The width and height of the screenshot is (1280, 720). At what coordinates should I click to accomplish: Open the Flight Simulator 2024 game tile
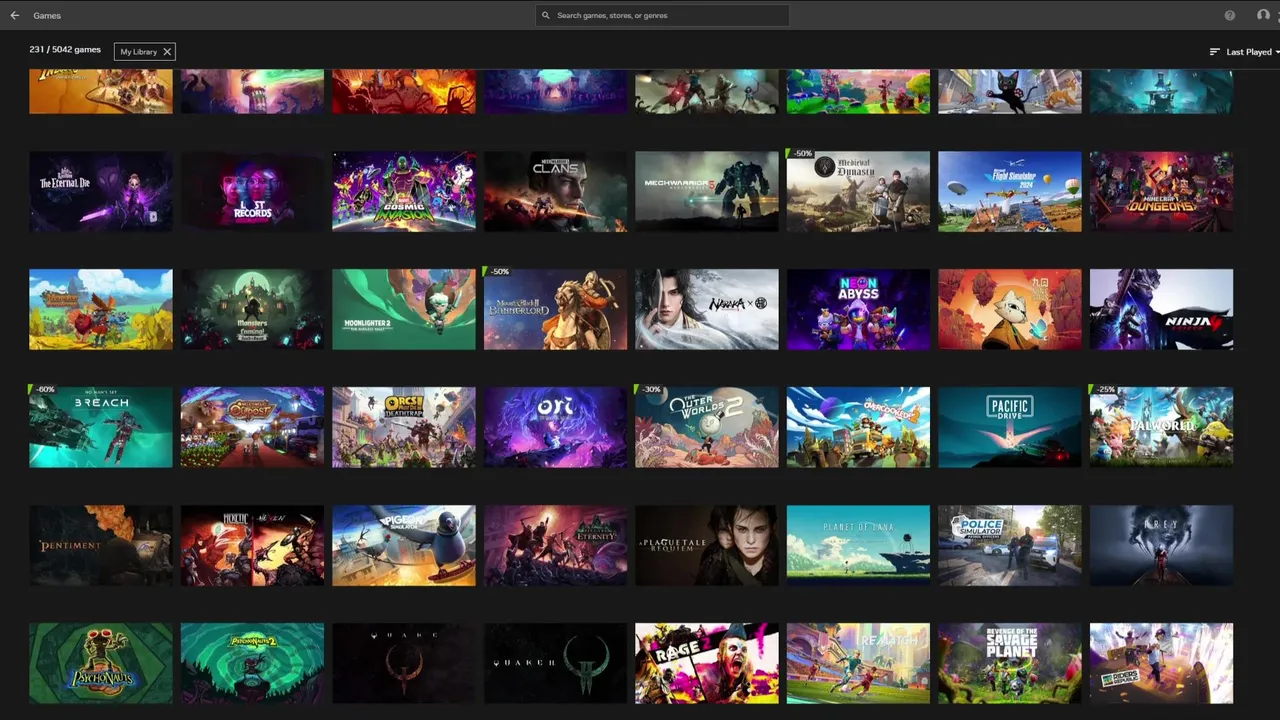coord(1010,191)
